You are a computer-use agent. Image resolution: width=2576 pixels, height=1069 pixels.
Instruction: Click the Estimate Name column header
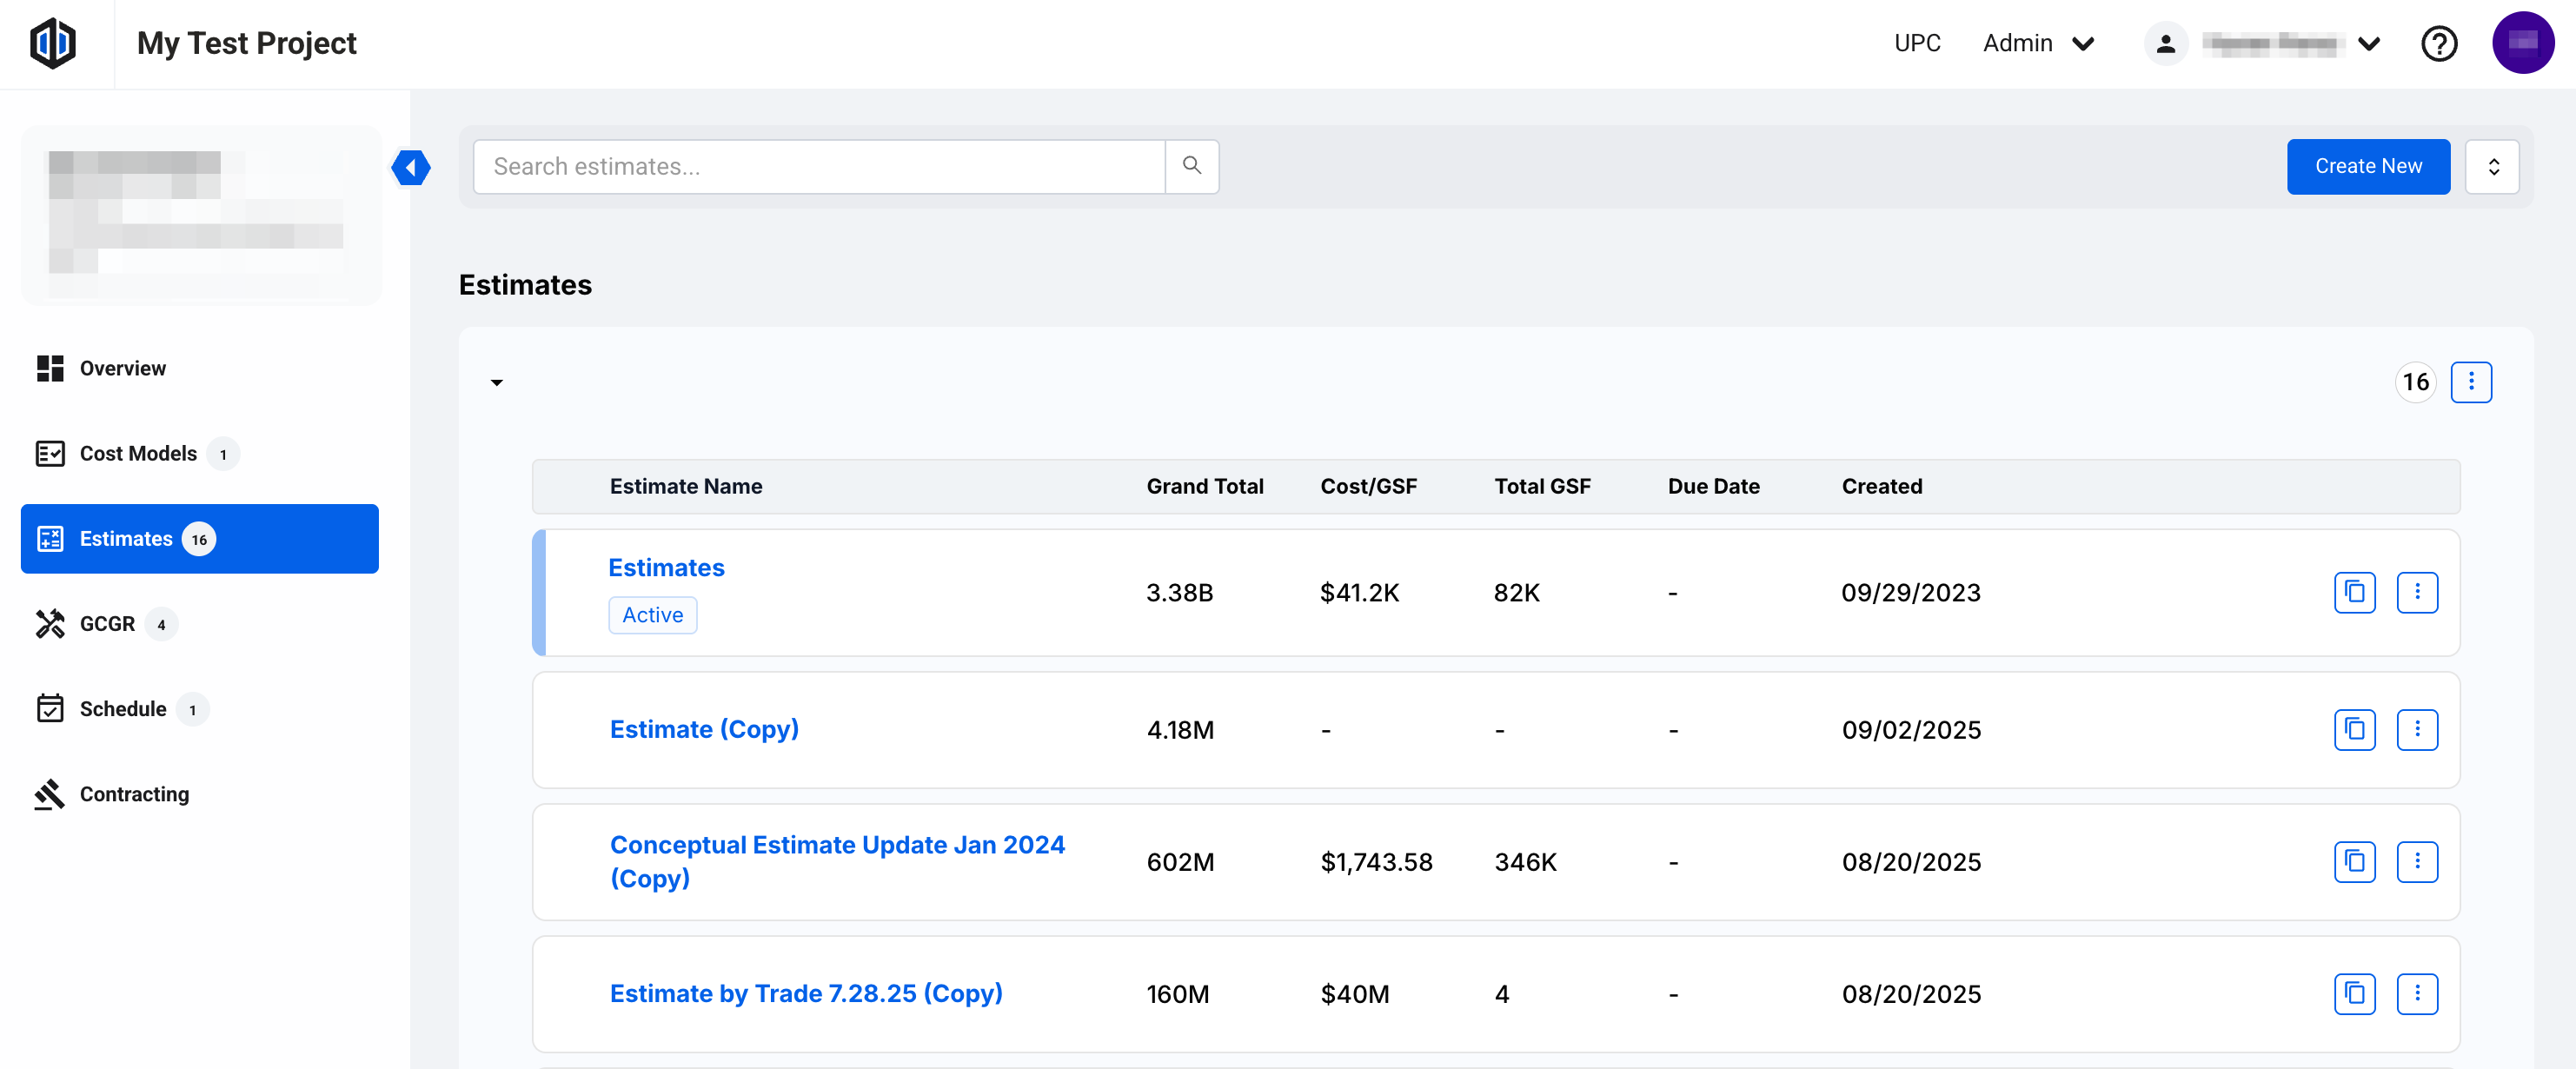[686, 487]
